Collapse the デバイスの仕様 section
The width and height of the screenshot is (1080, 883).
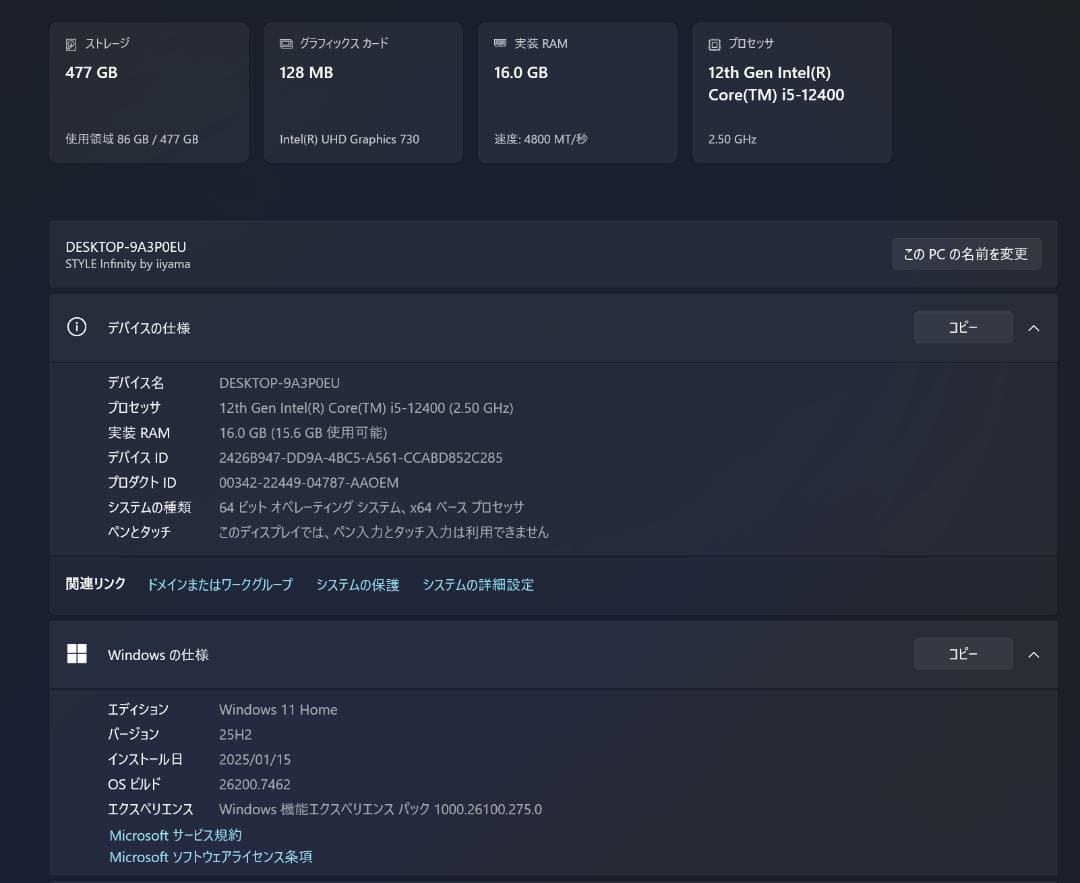(1034, 327)
